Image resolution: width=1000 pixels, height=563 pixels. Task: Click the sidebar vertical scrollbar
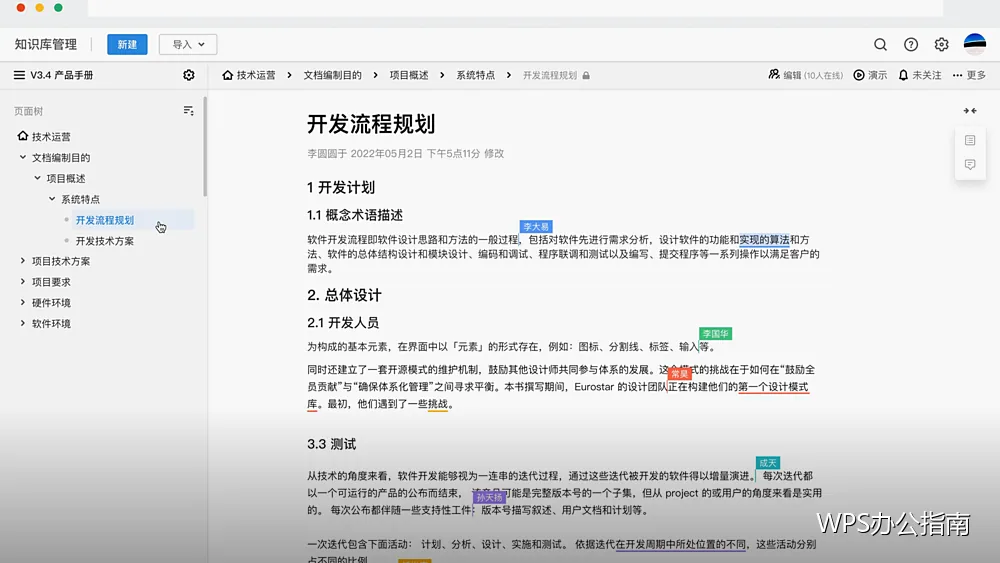[x=205, y=147]
